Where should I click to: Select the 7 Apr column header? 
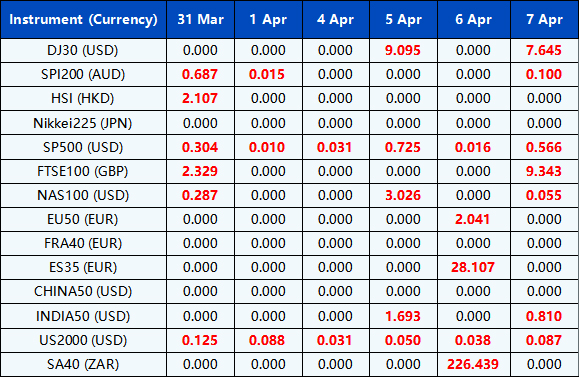[x=545, y=19]
